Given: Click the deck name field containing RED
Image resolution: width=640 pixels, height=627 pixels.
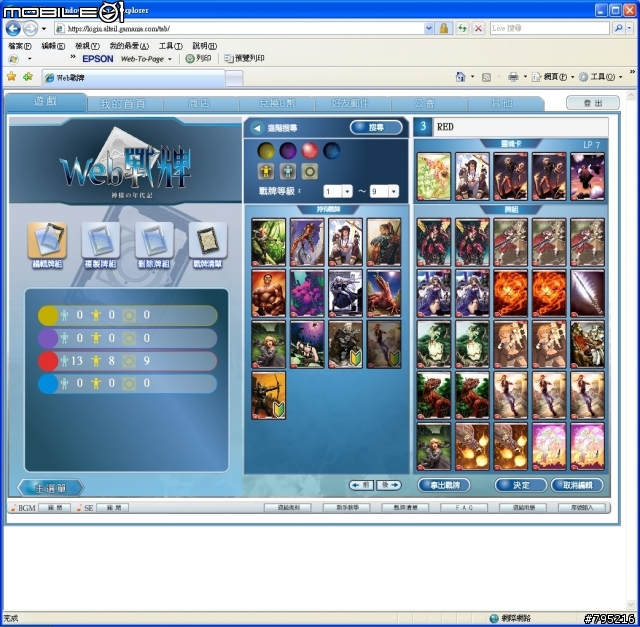Looking at the screenshot, I should point(521,127).
